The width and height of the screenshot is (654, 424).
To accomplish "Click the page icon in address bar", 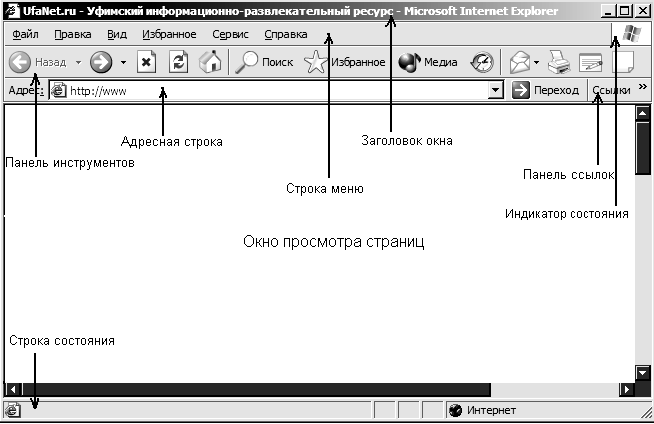I will coord(58,90).
